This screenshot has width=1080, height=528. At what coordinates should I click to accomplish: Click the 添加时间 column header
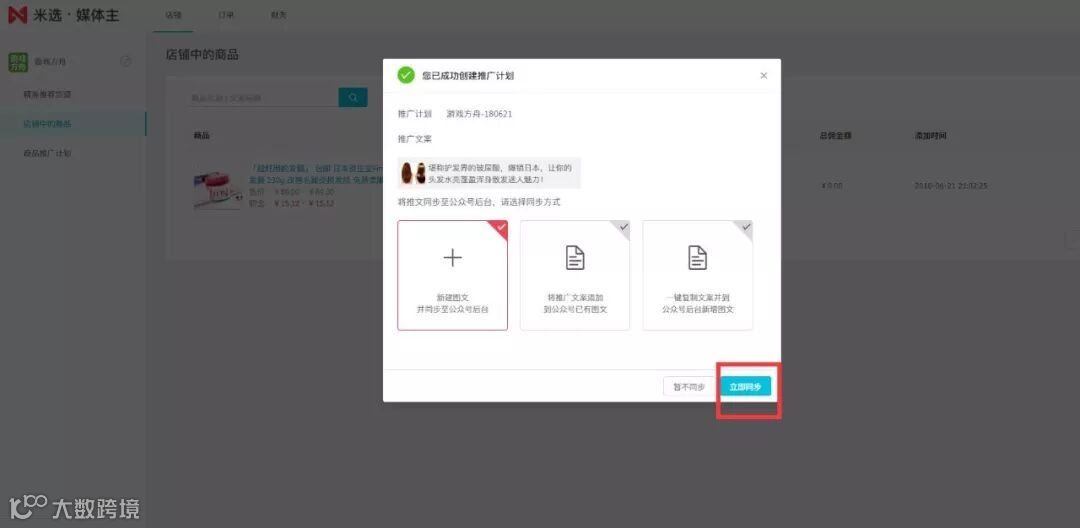[x=931, y=136]
